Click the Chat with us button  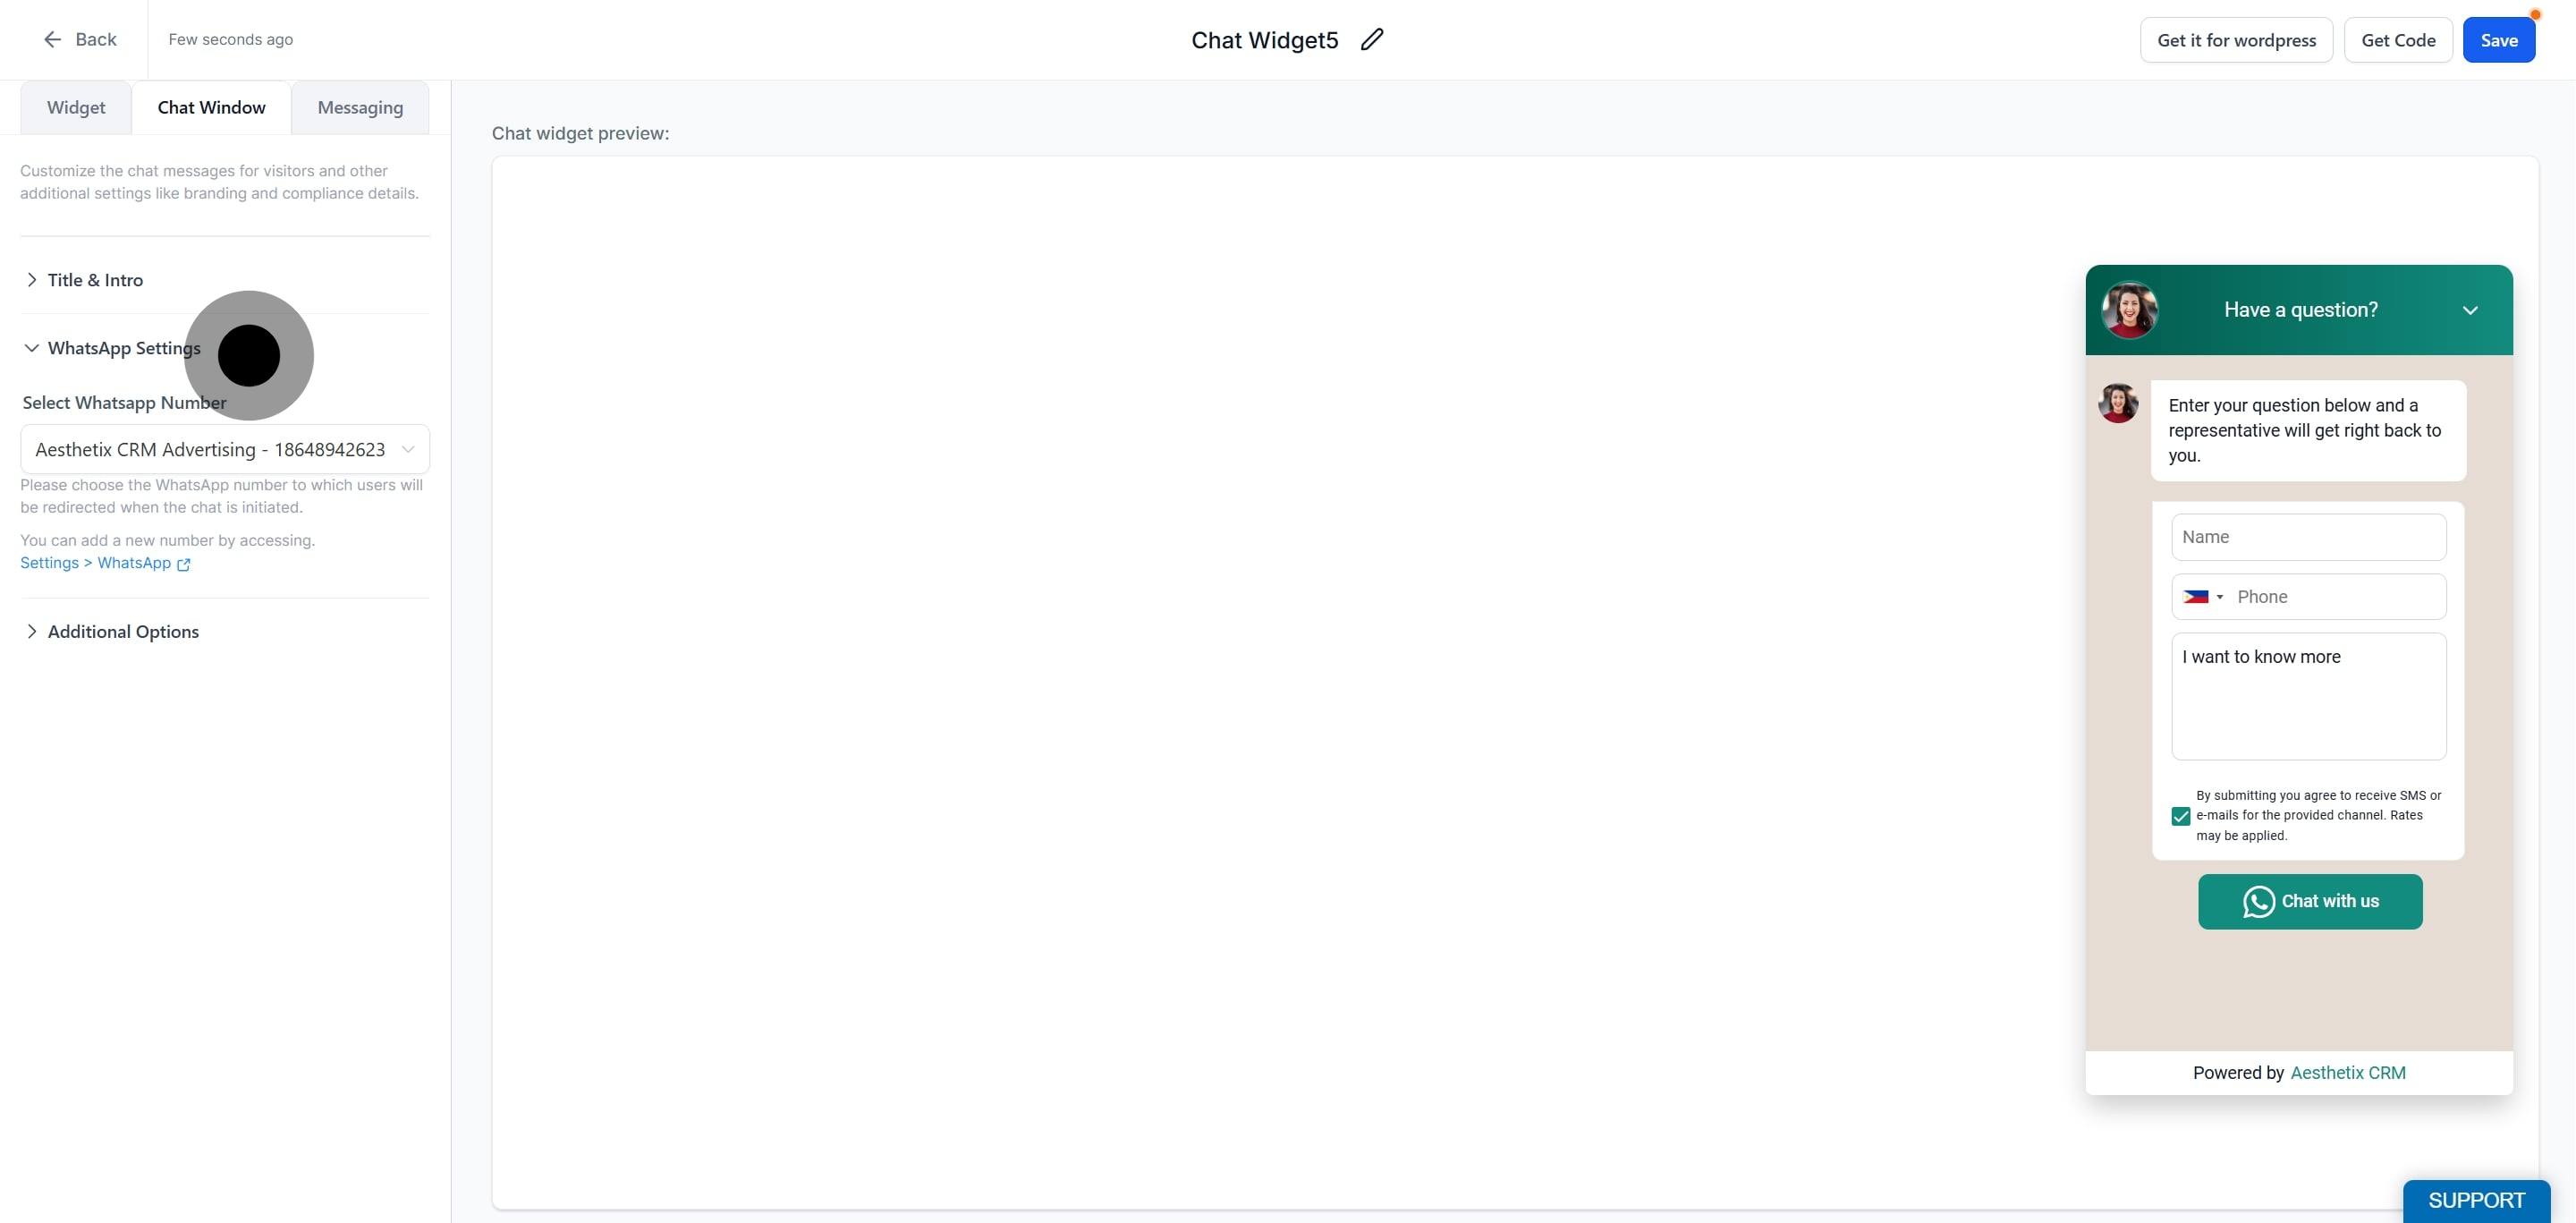tap(2310, 901)
